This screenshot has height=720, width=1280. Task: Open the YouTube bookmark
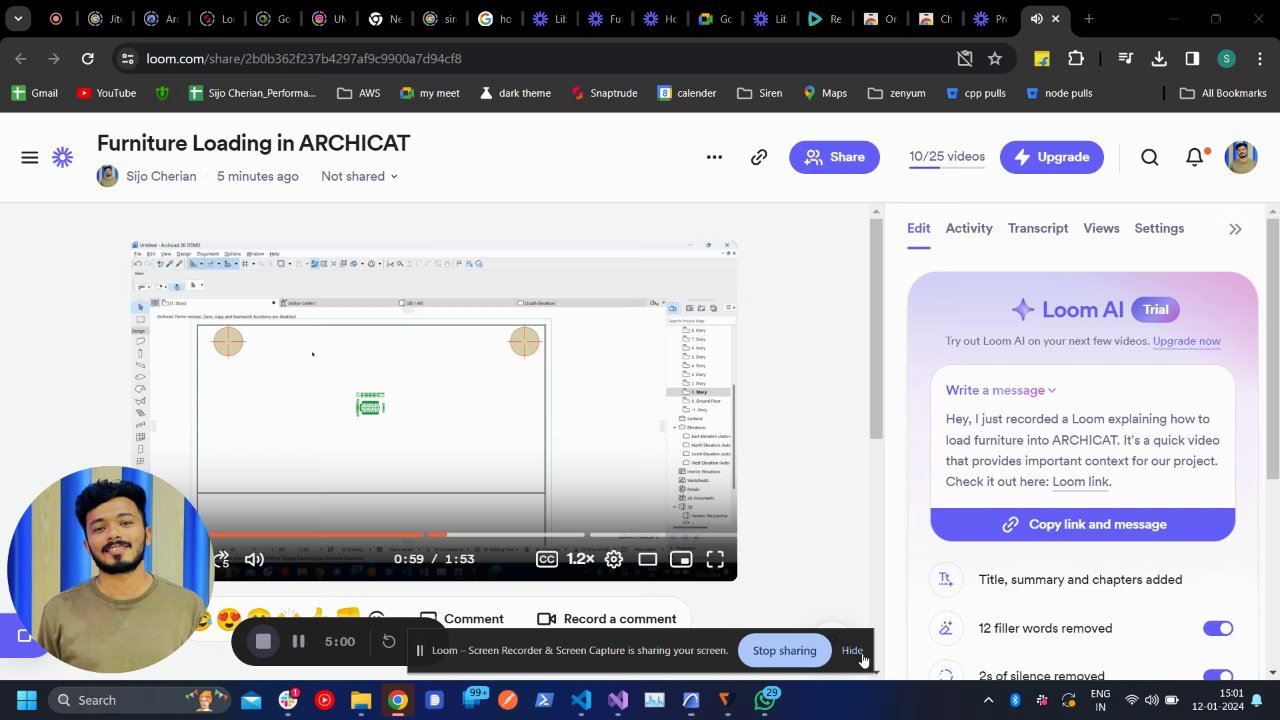tap(106, 93)
